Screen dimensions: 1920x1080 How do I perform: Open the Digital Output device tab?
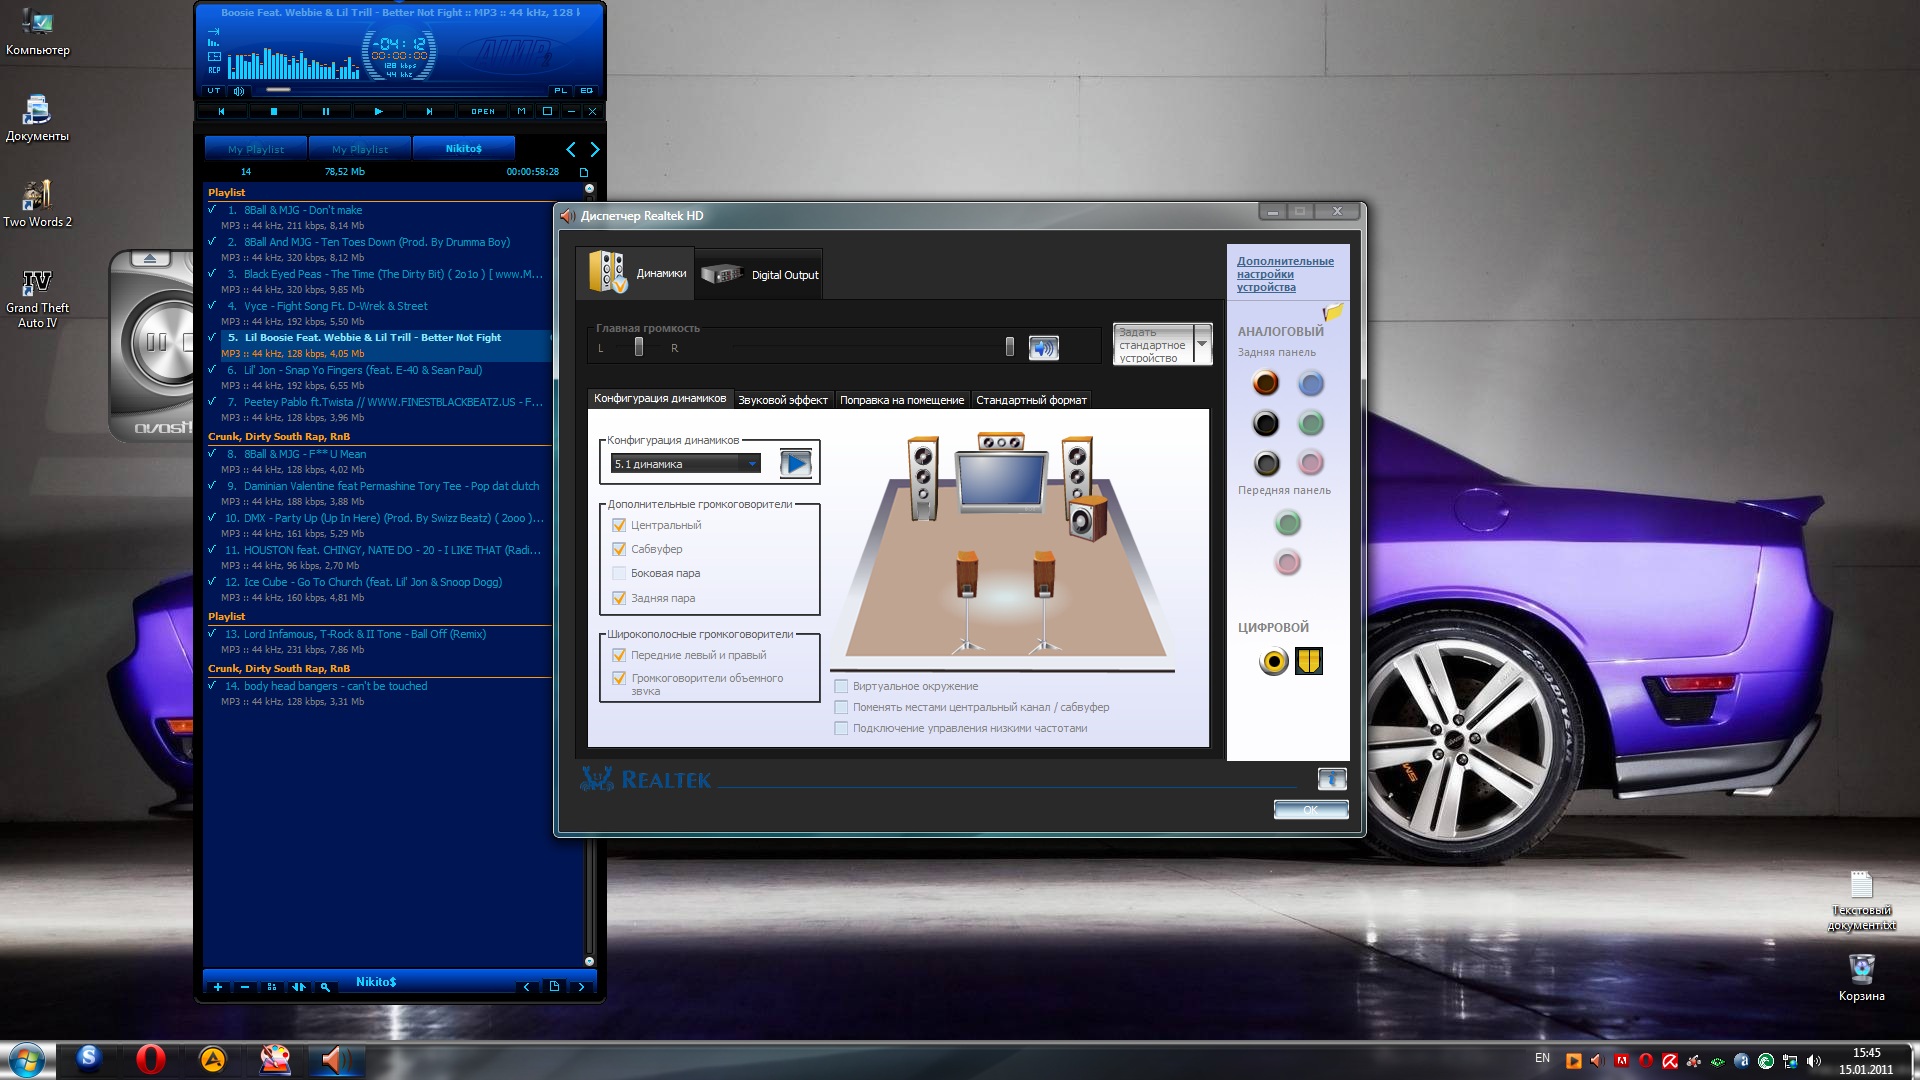tap(760, 274)
